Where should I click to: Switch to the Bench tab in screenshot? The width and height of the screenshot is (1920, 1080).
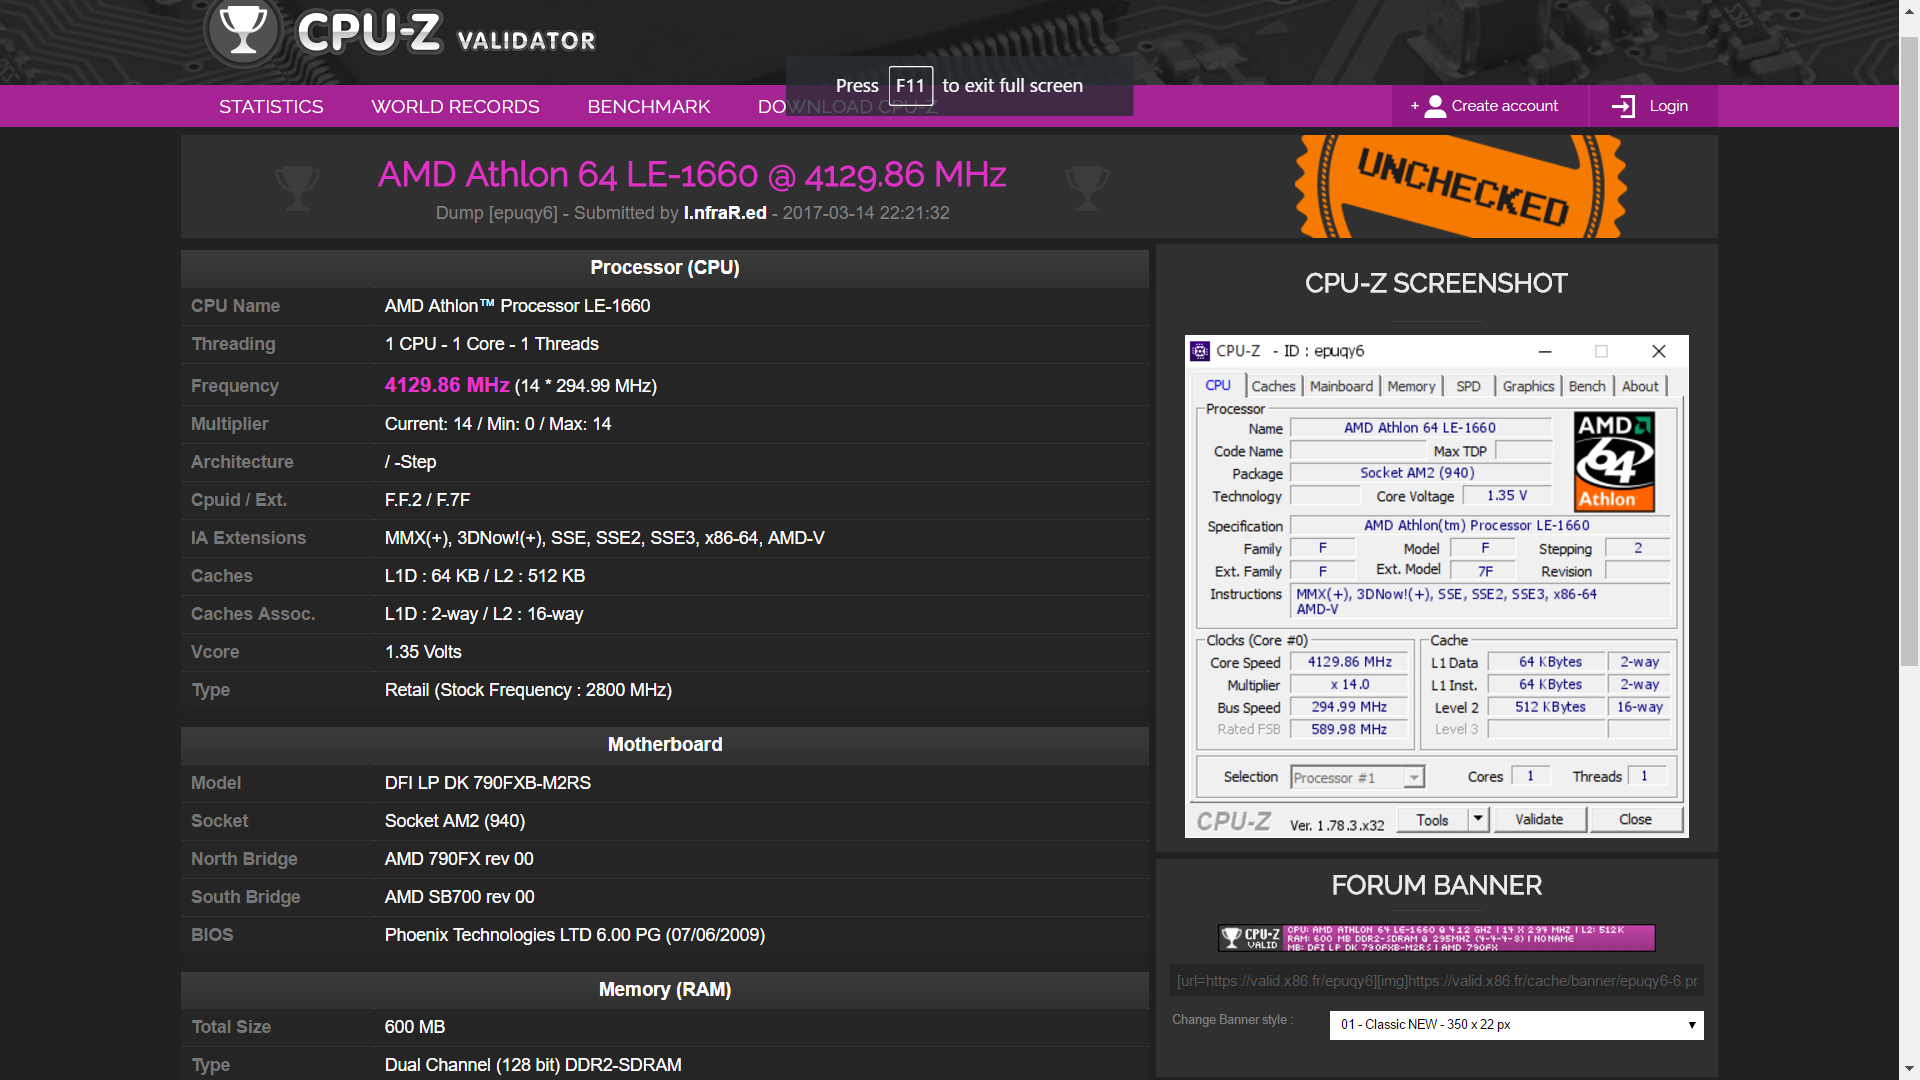(x=1587, y=386)
